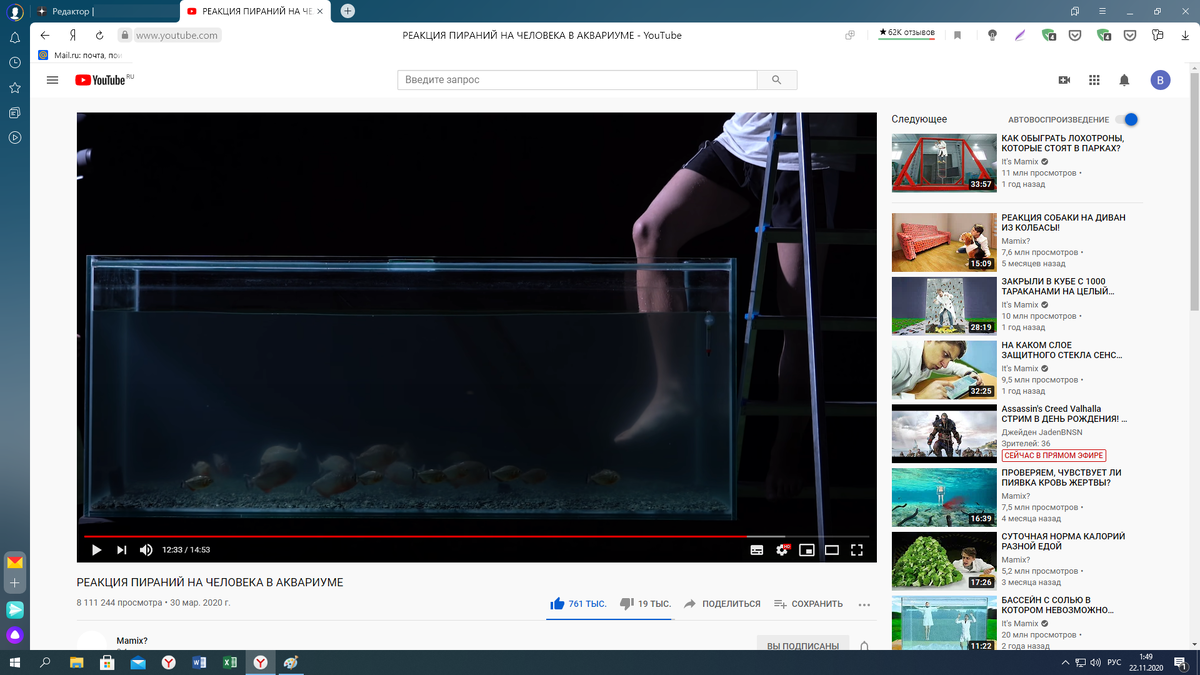Open player settings gear

782,549
